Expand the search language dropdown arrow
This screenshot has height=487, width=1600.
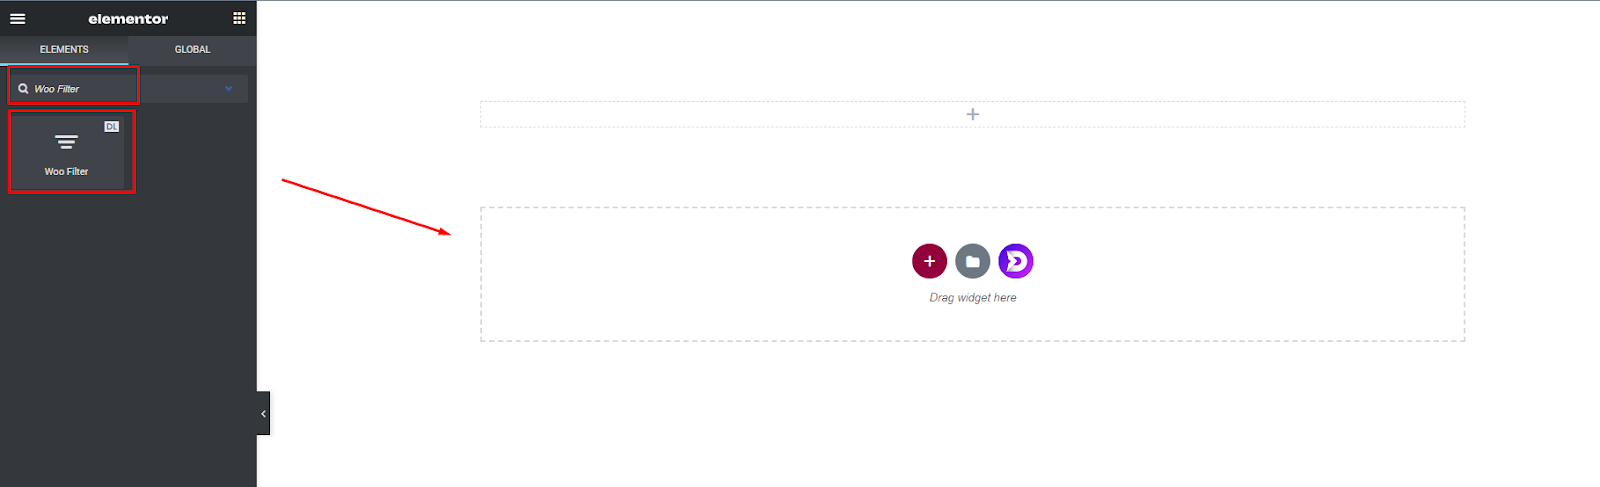click(229, 89)
